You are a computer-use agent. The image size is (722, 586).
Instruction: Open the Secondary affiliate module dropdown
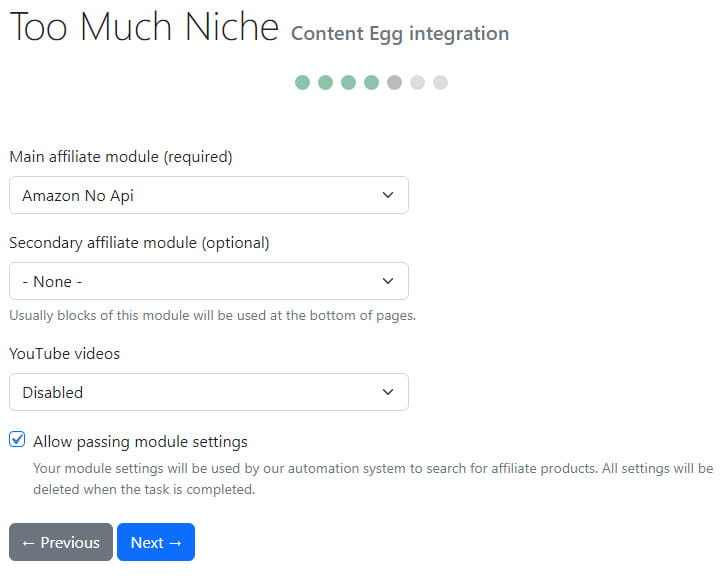209,281
